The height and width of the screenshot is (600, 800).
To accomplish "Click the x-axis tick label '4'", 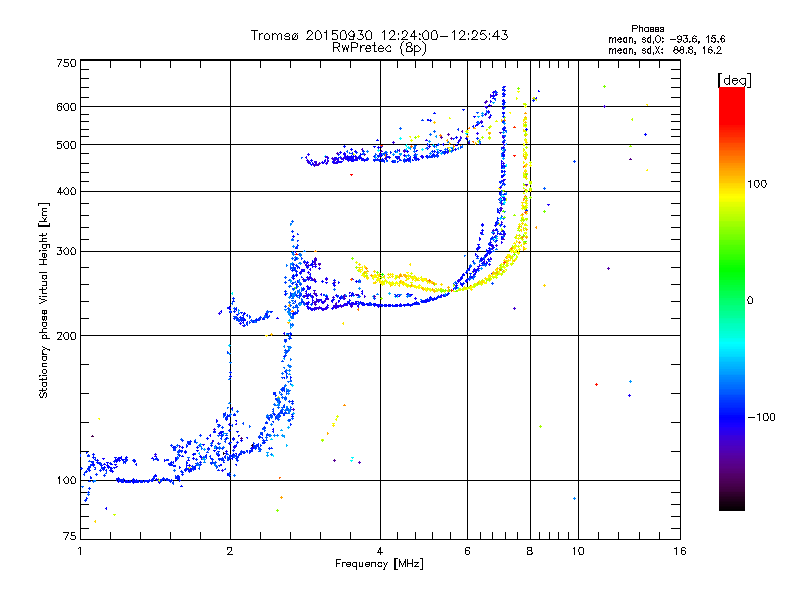I will 380,551.
